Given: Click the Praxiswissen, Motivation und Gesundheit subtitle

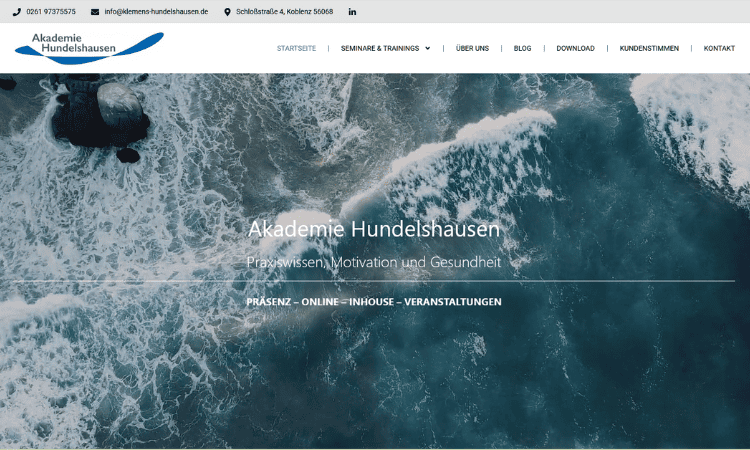Looking at the screenshot, I should pos(374,262).
